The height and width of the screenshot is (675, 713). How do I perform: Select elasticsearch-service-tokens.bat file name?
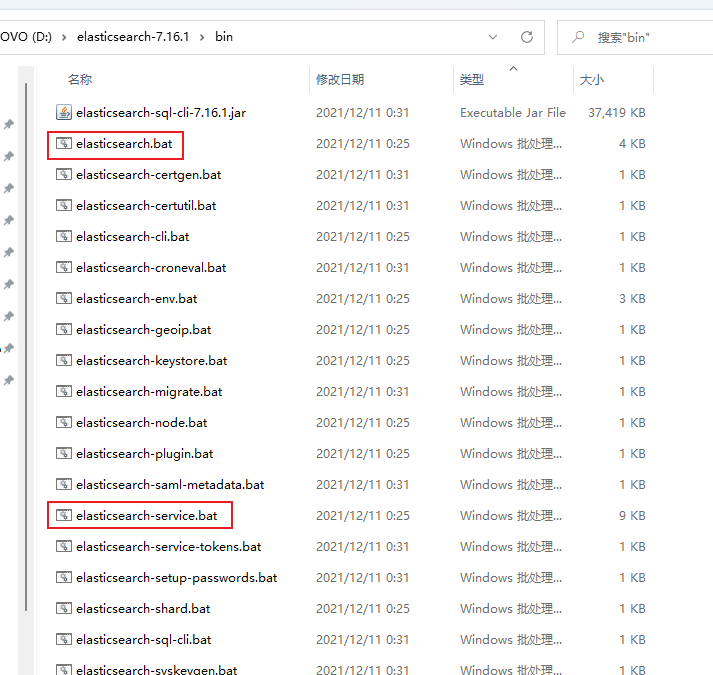pos(169,546)
